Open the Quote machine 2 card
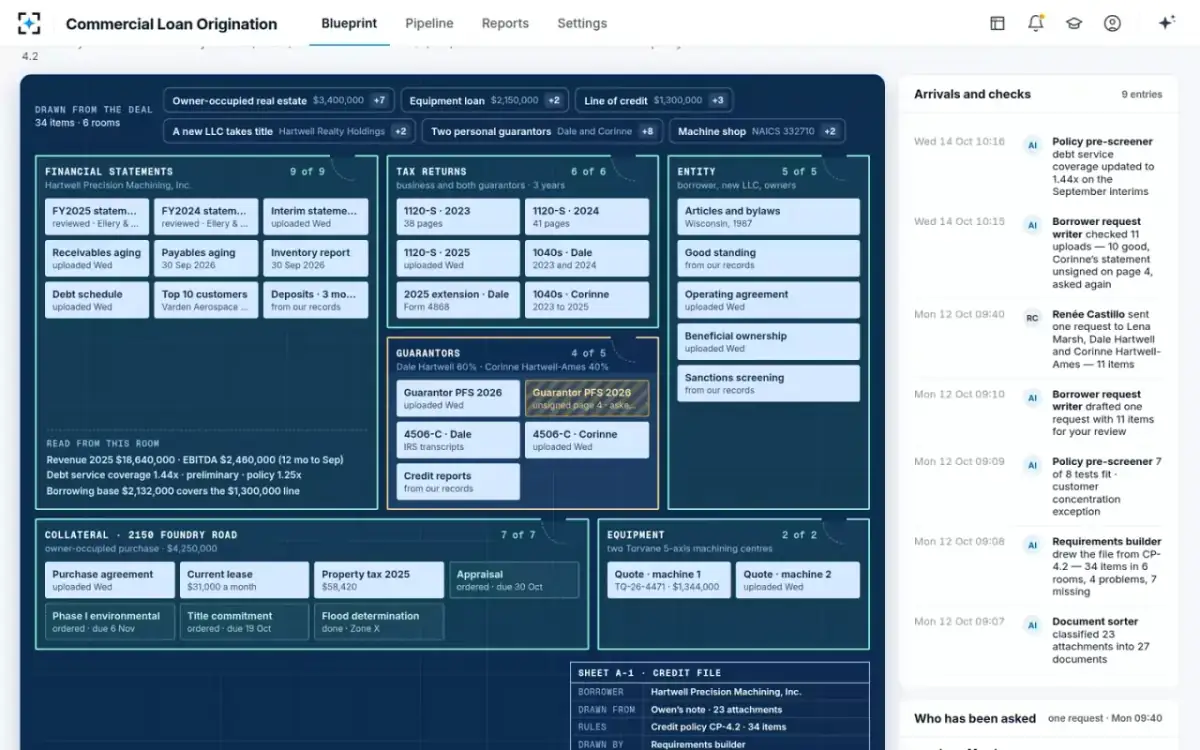This screenshot has width=1200, height=750. [798, 580]
